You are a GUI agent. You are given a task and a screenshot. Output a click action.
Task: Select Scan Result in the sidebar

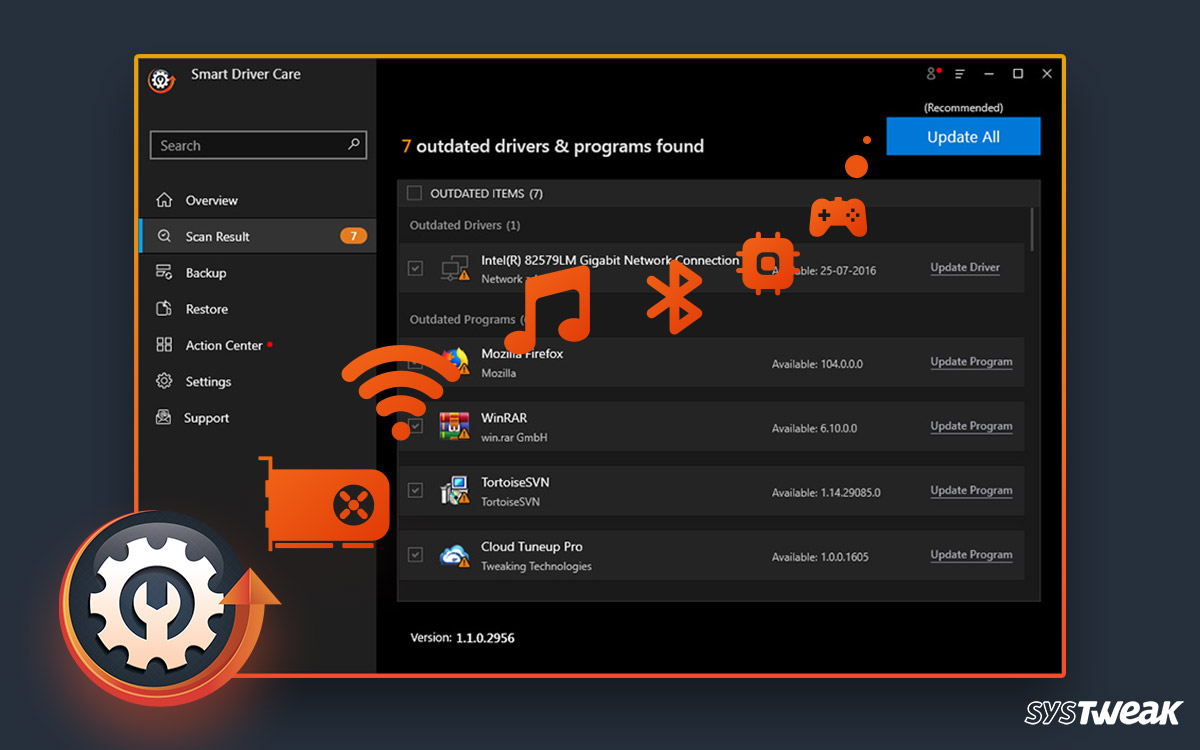point(217,237)
